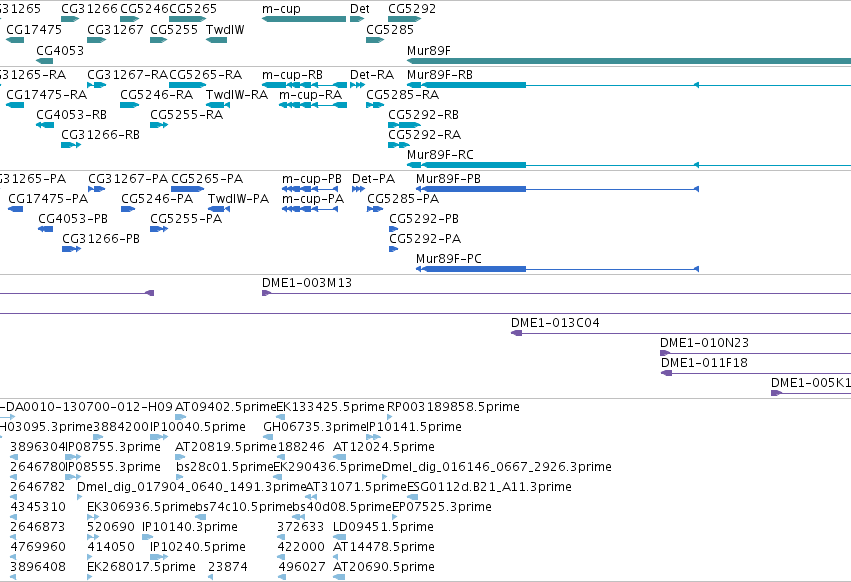
Task: Select the CG5292 gene label
Action: pos(412,9)
